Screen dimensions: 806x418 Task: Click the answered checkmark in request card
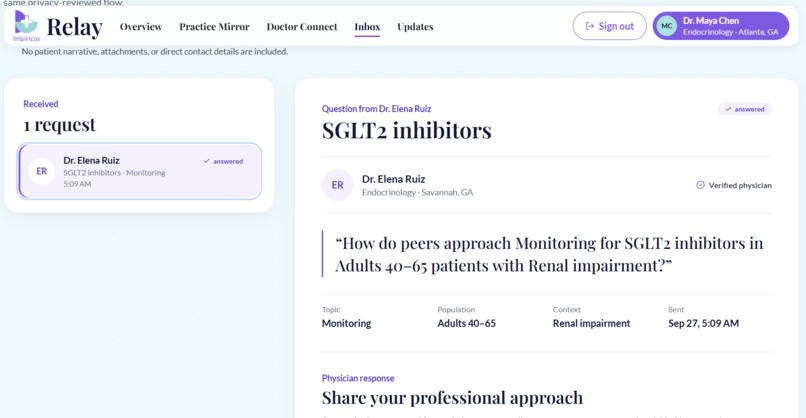pyautogui.click(x=206, y=161)
